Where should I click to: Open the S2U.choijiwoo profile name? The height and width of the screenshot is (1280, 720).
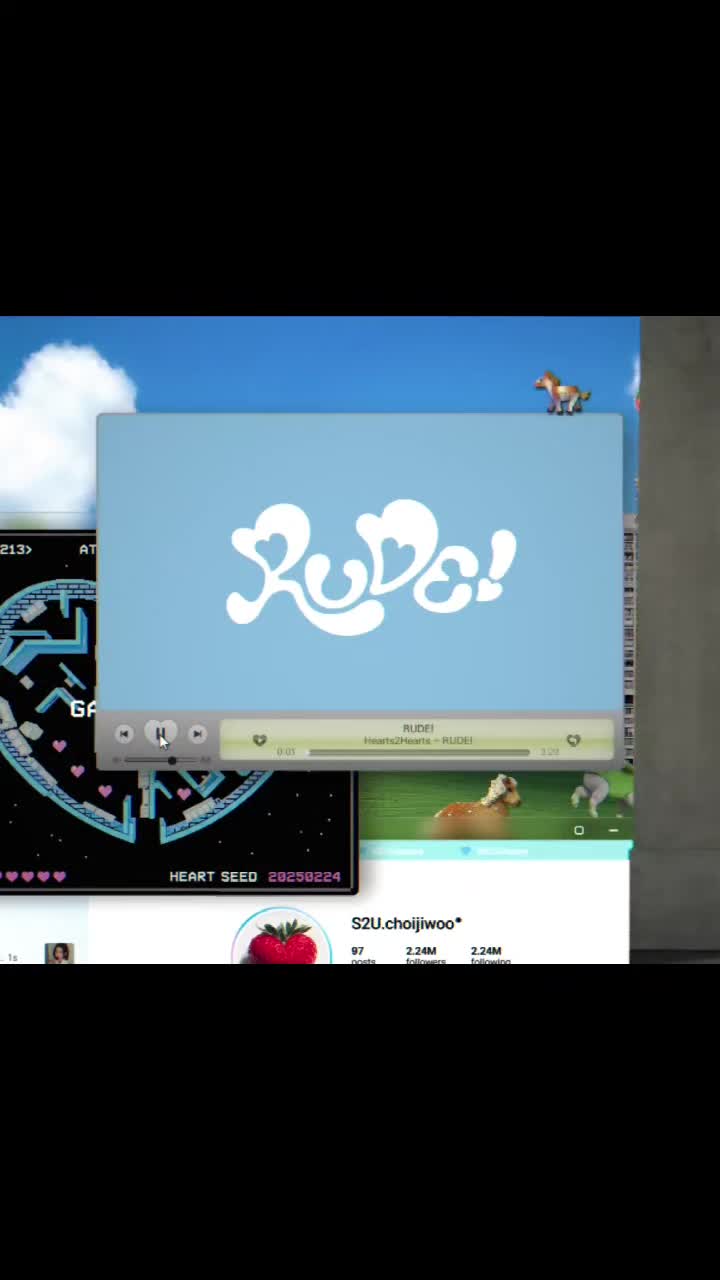pyautogui.click(x=406, y=923)
